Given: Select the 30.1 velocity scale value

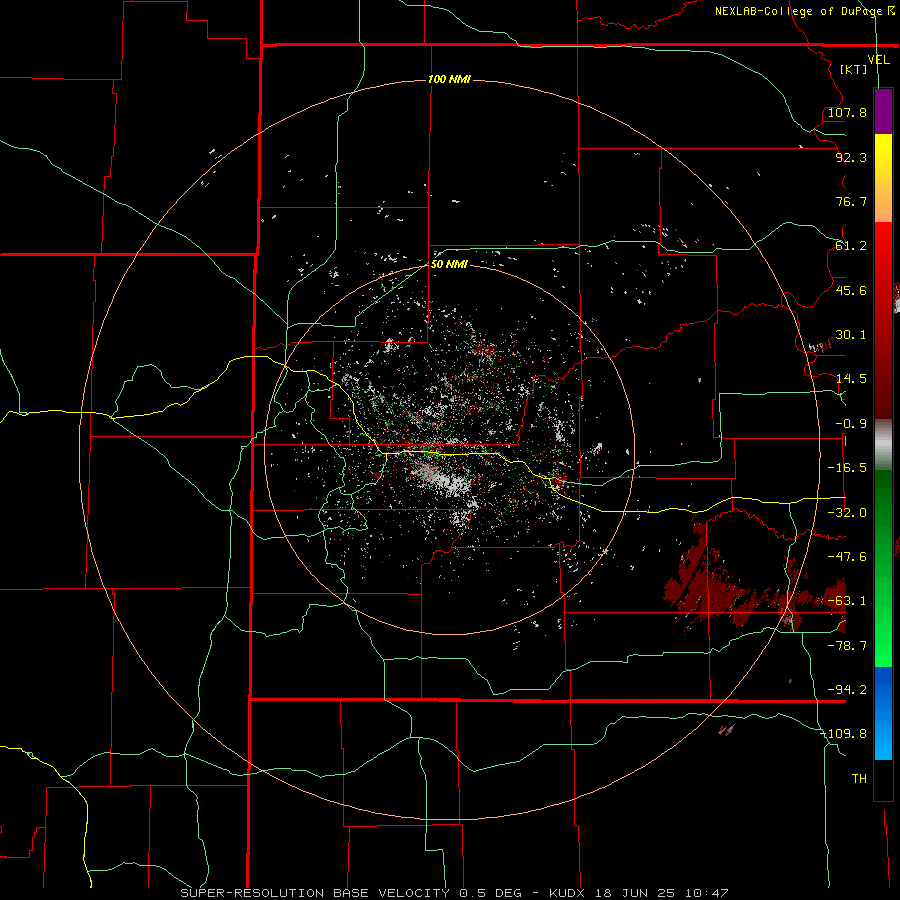Looking at the screenshot, I should (851, 335).
